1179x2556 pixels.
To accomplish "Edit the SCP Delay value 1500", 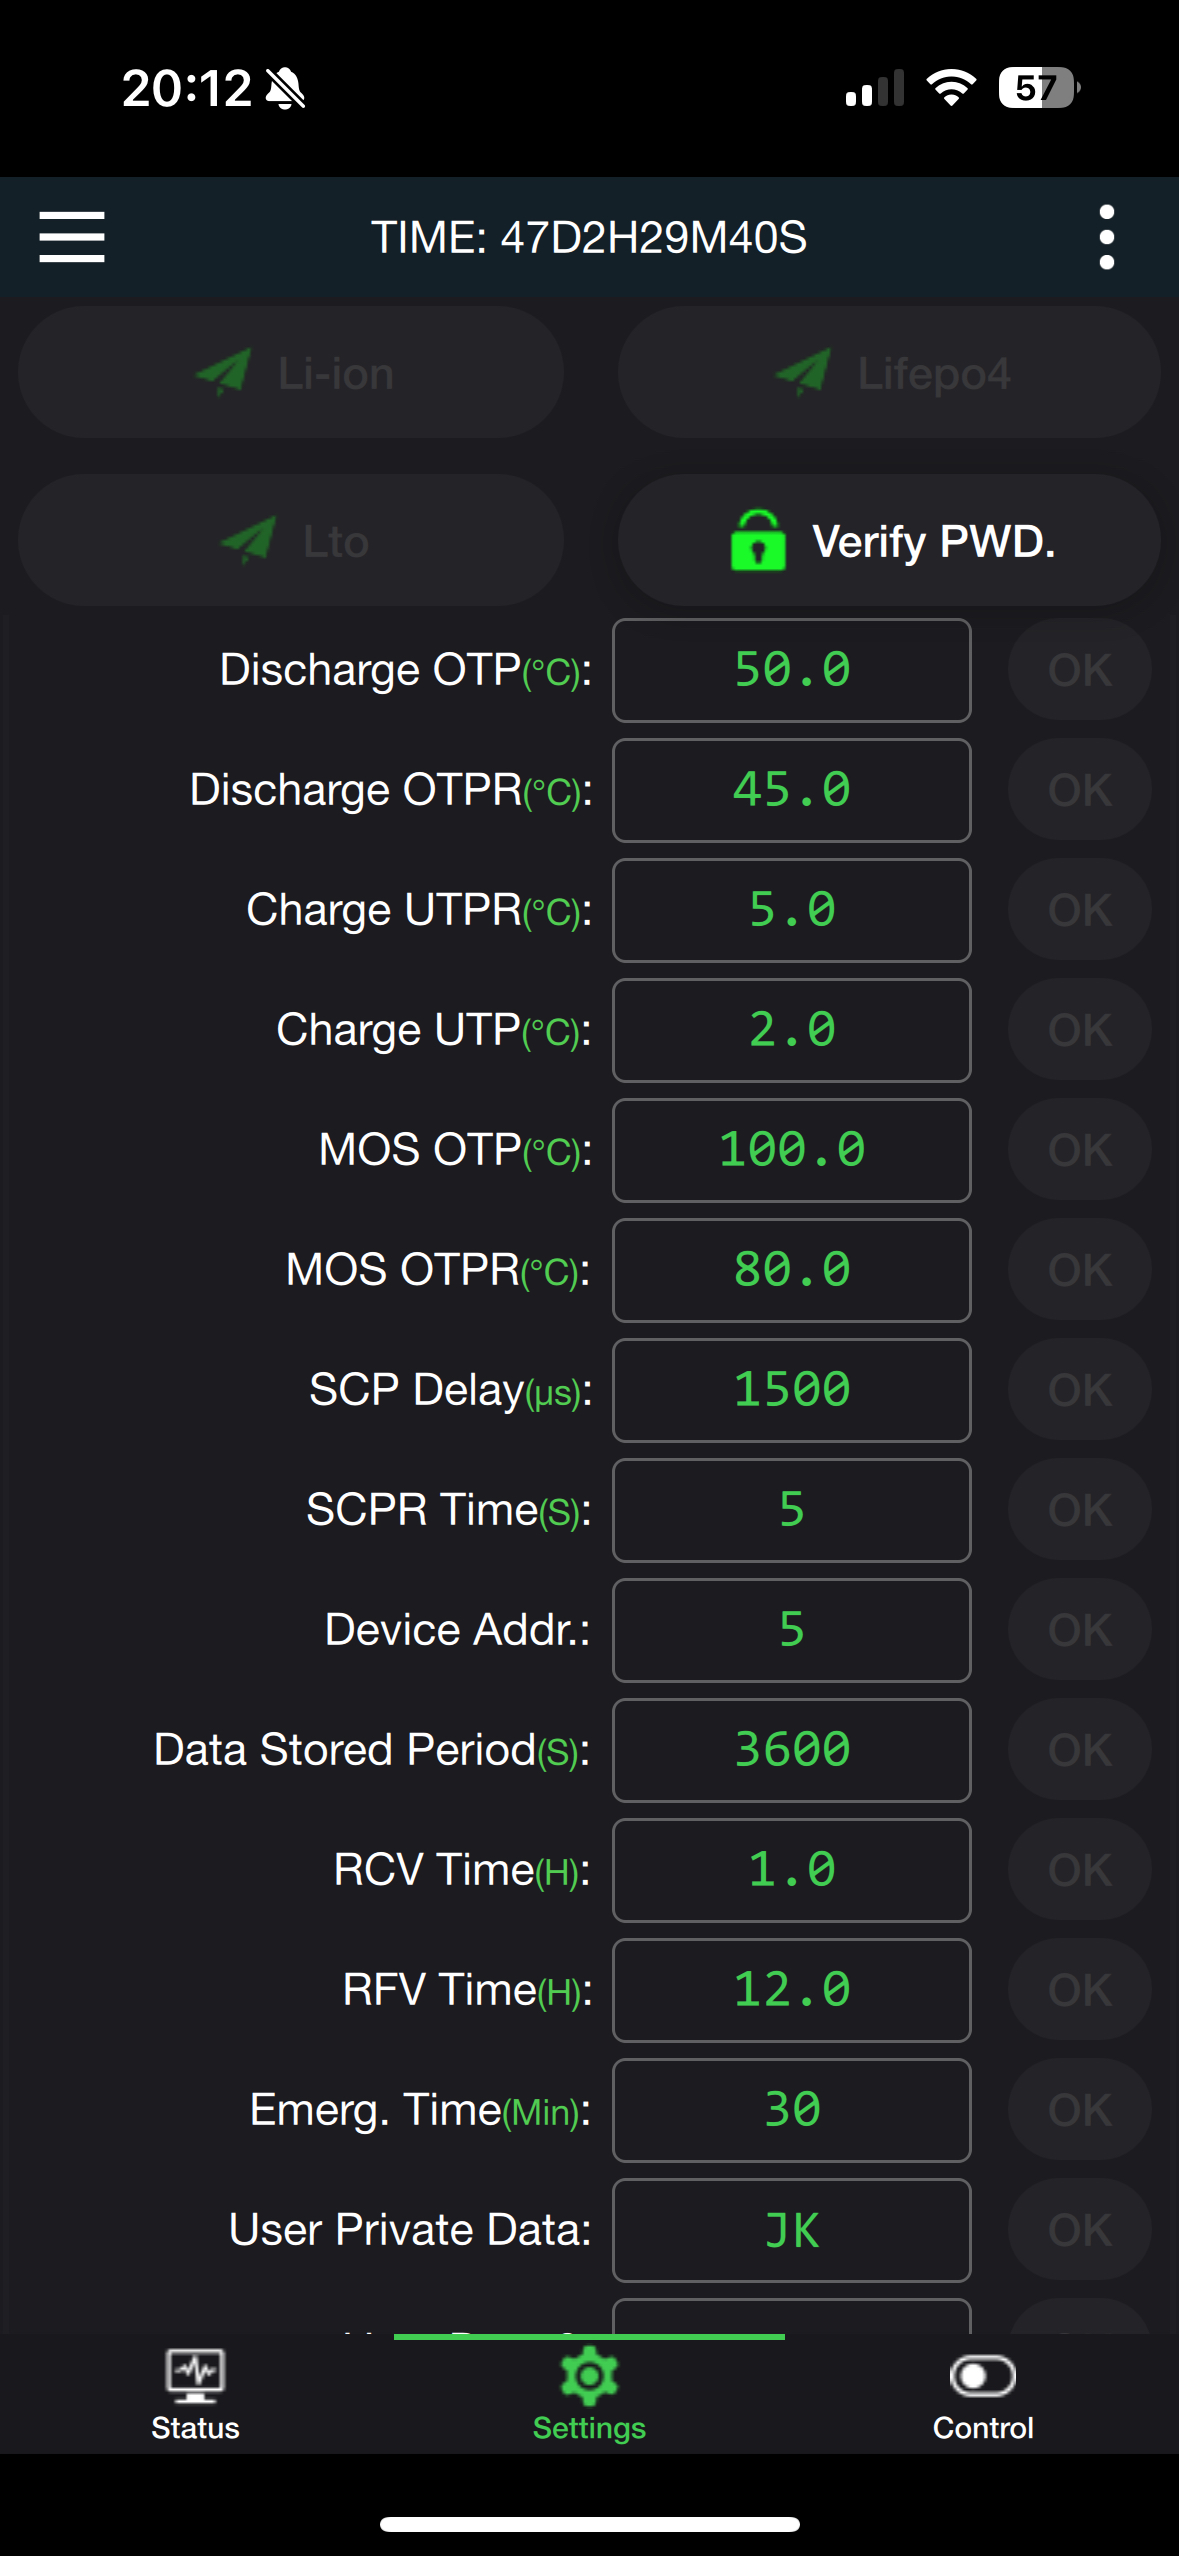I will click(791, 1390).
